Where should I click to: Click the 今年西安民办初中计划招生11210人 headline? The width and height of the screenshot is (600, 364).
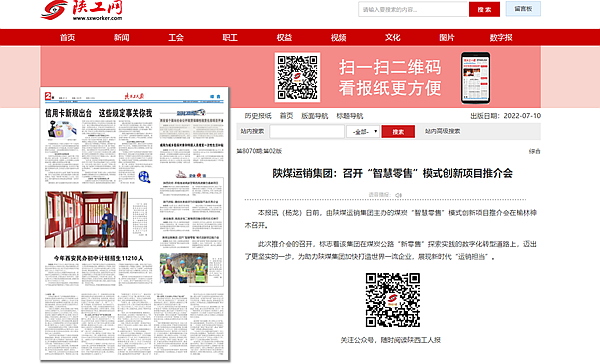click(98, 258)
